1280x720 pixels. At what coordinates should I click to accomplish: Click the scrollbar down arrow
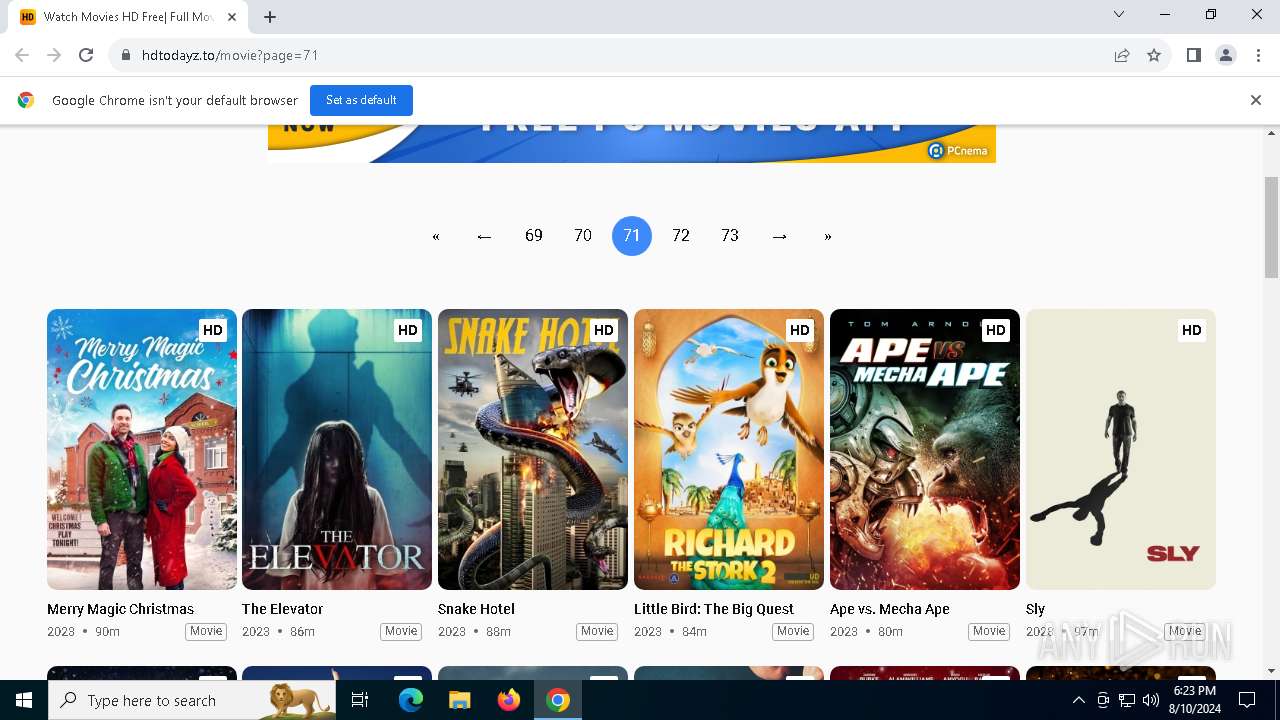(1272, 671)
